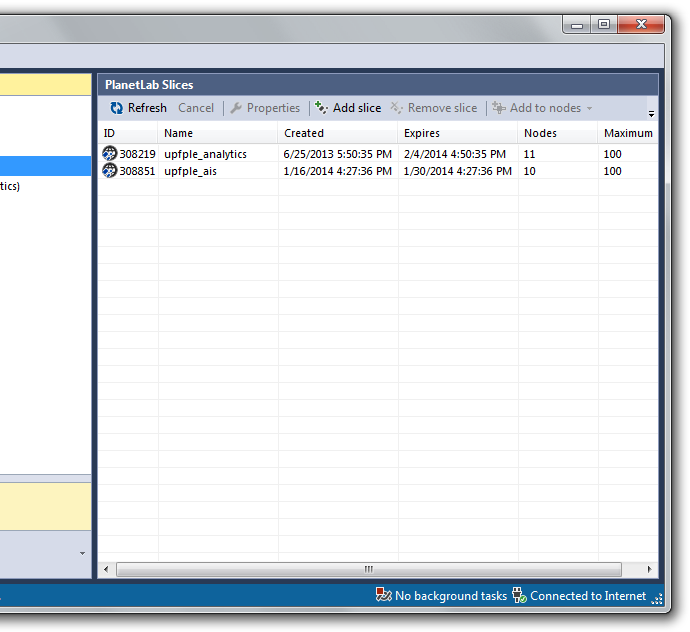Open the left panel bottom dropdown arrow
Image resolution: width=690 pixels, height=632 pixels.
(x=82, y=553)
